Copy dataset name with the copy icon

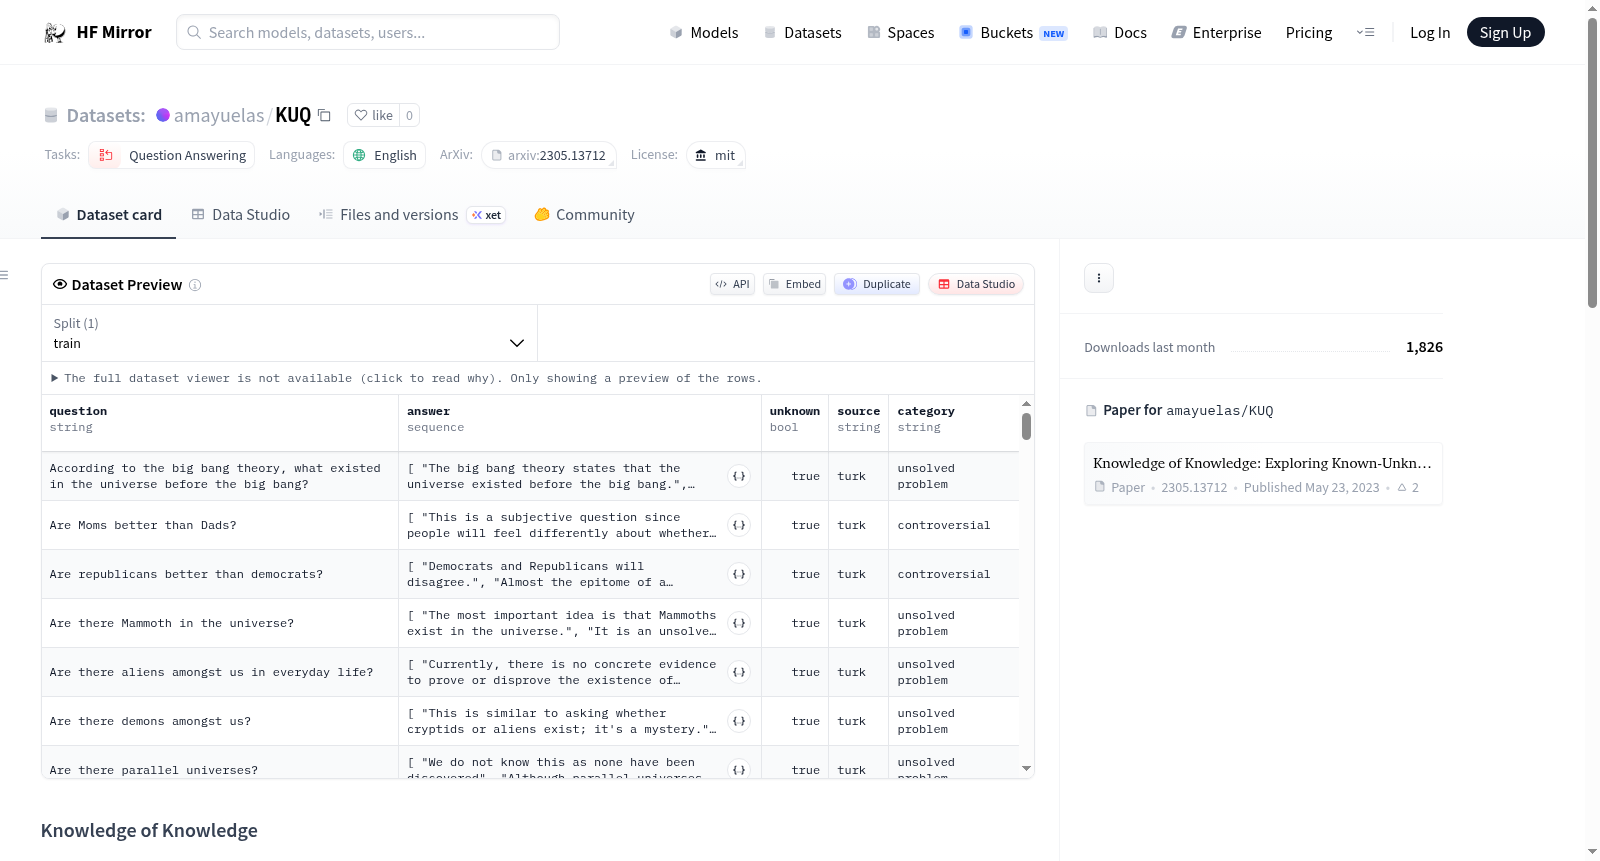(x=324, y=116)
